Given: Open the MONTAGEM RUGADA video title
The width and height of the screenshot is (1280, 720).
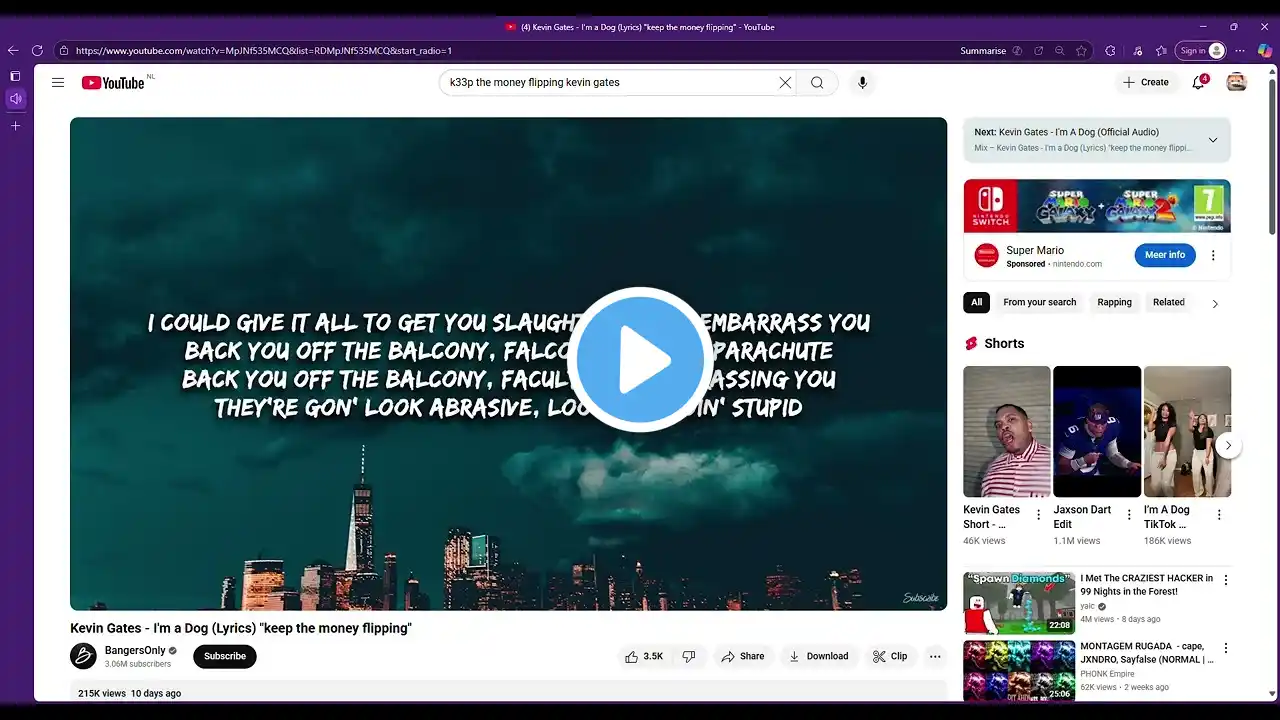Looking at the screenshot, I should pos(1147,652).
